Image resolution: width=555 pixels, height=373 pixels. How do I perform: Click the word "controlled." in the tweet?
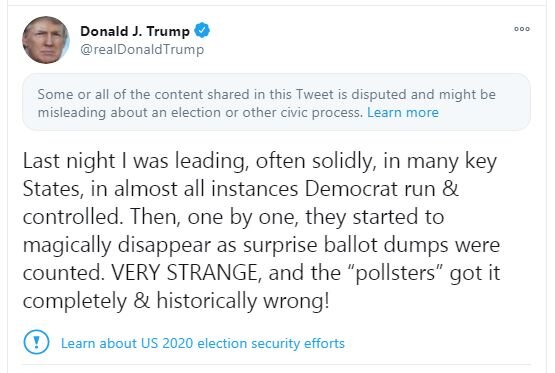[73, 217]
